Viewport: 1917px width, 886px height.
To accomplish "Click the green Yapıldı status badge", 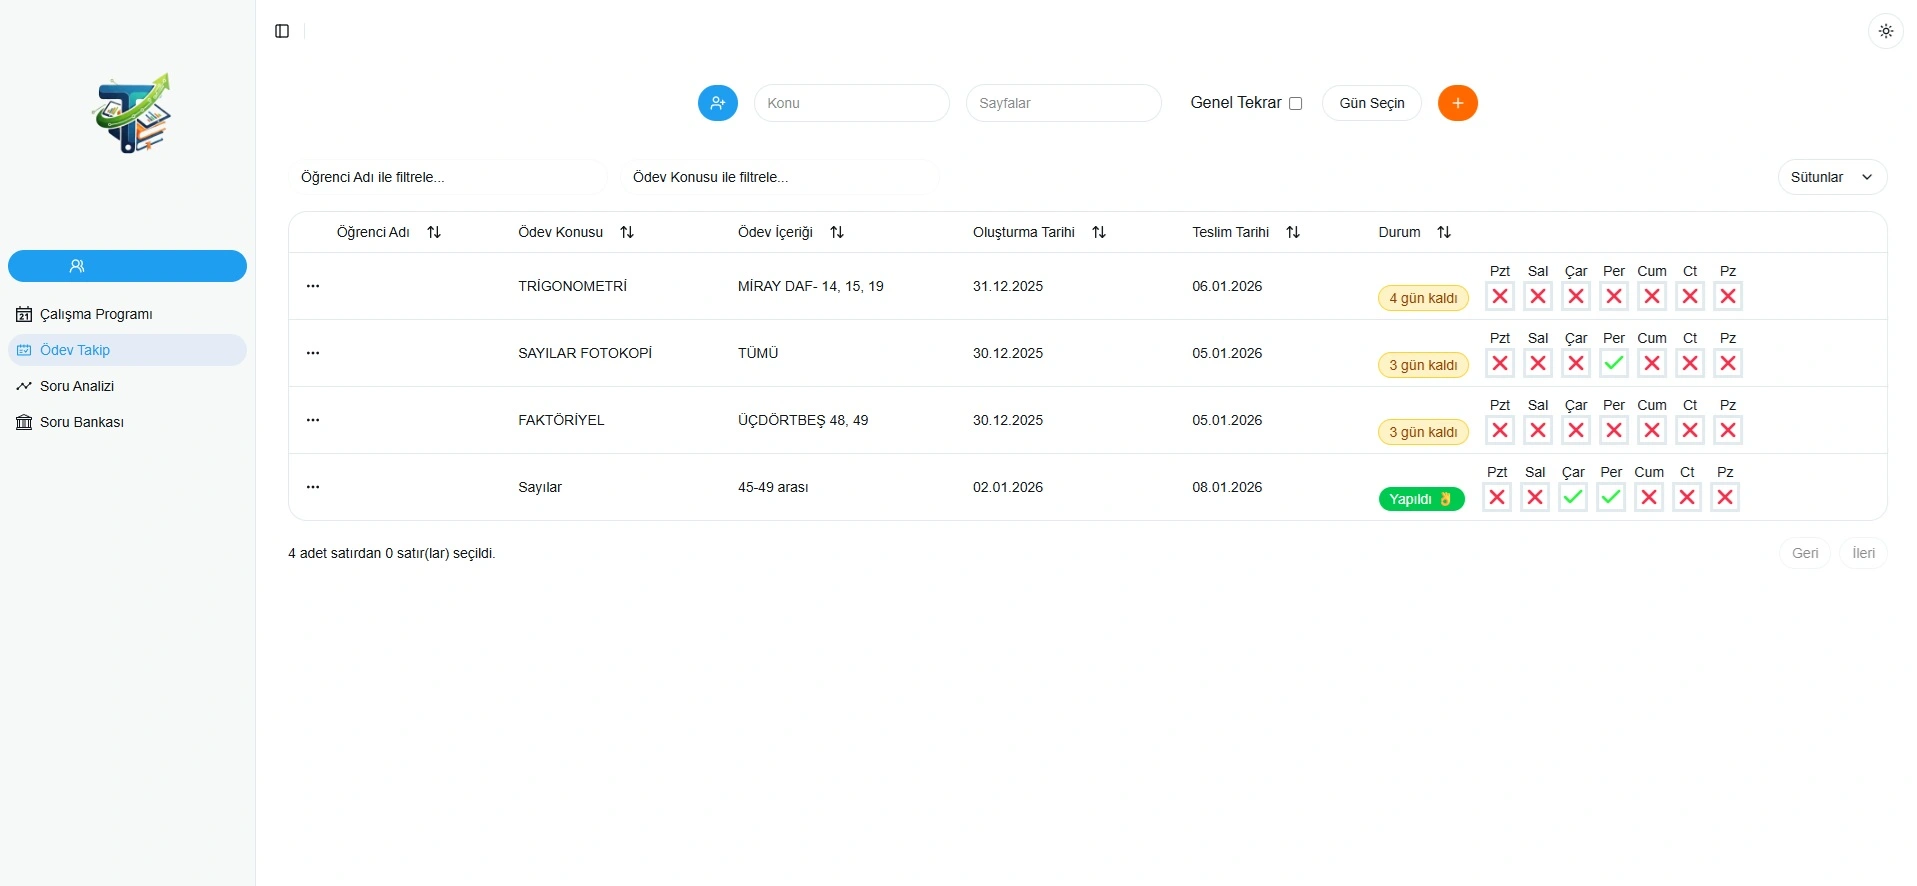I will pos(1421,499).
